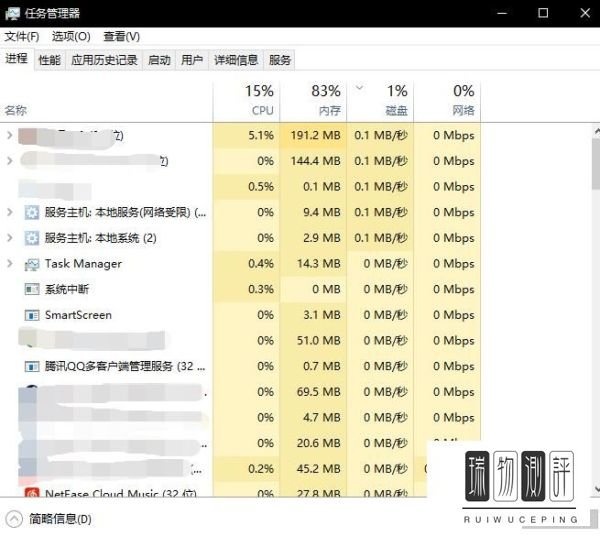This screenshot has height=536, width=600.
Task: Click the 51.0 MB memory cell
Action: pyautogui.click(x=313, y=340)
